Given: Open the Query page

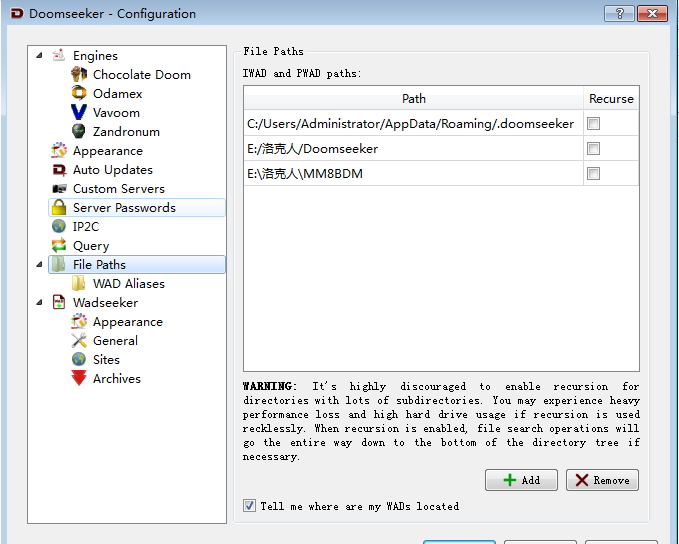Looking at the screenshot, I should click(91, 246).
